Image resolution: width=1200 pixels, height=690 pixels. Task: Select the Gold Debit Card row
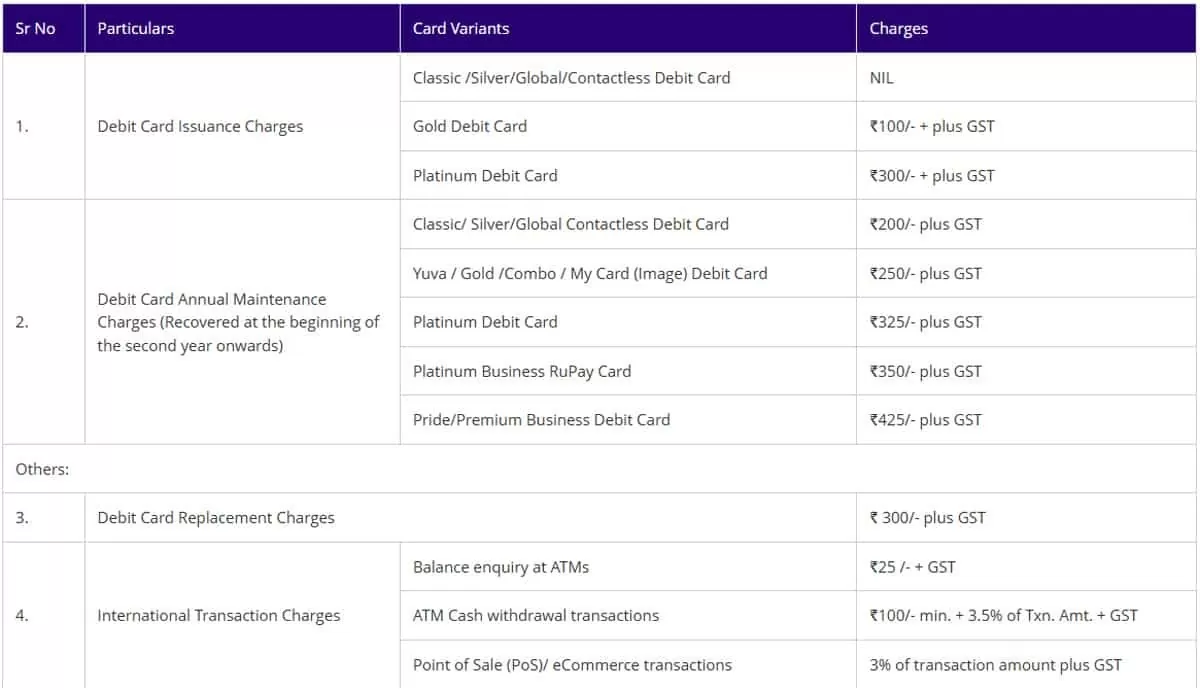pyautogui.click(x=470, y=126)
